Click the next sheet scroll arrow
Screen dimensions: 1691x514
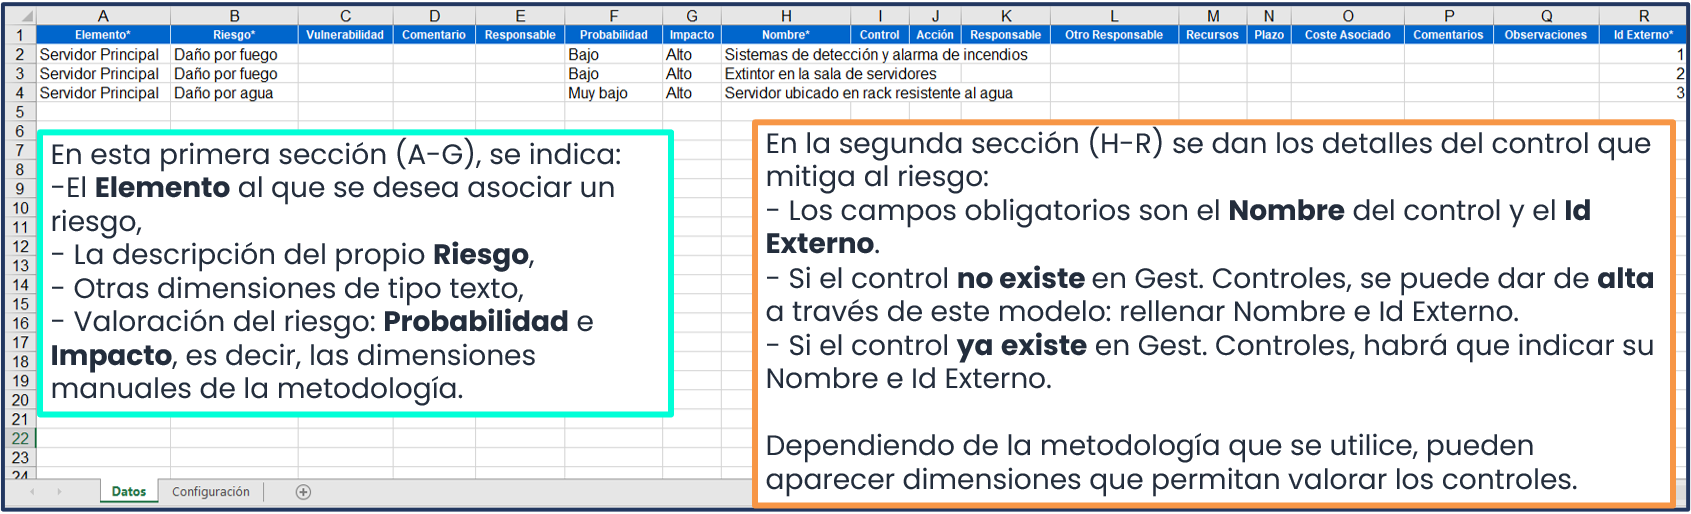pyautogui.click(x=59, y=492)
